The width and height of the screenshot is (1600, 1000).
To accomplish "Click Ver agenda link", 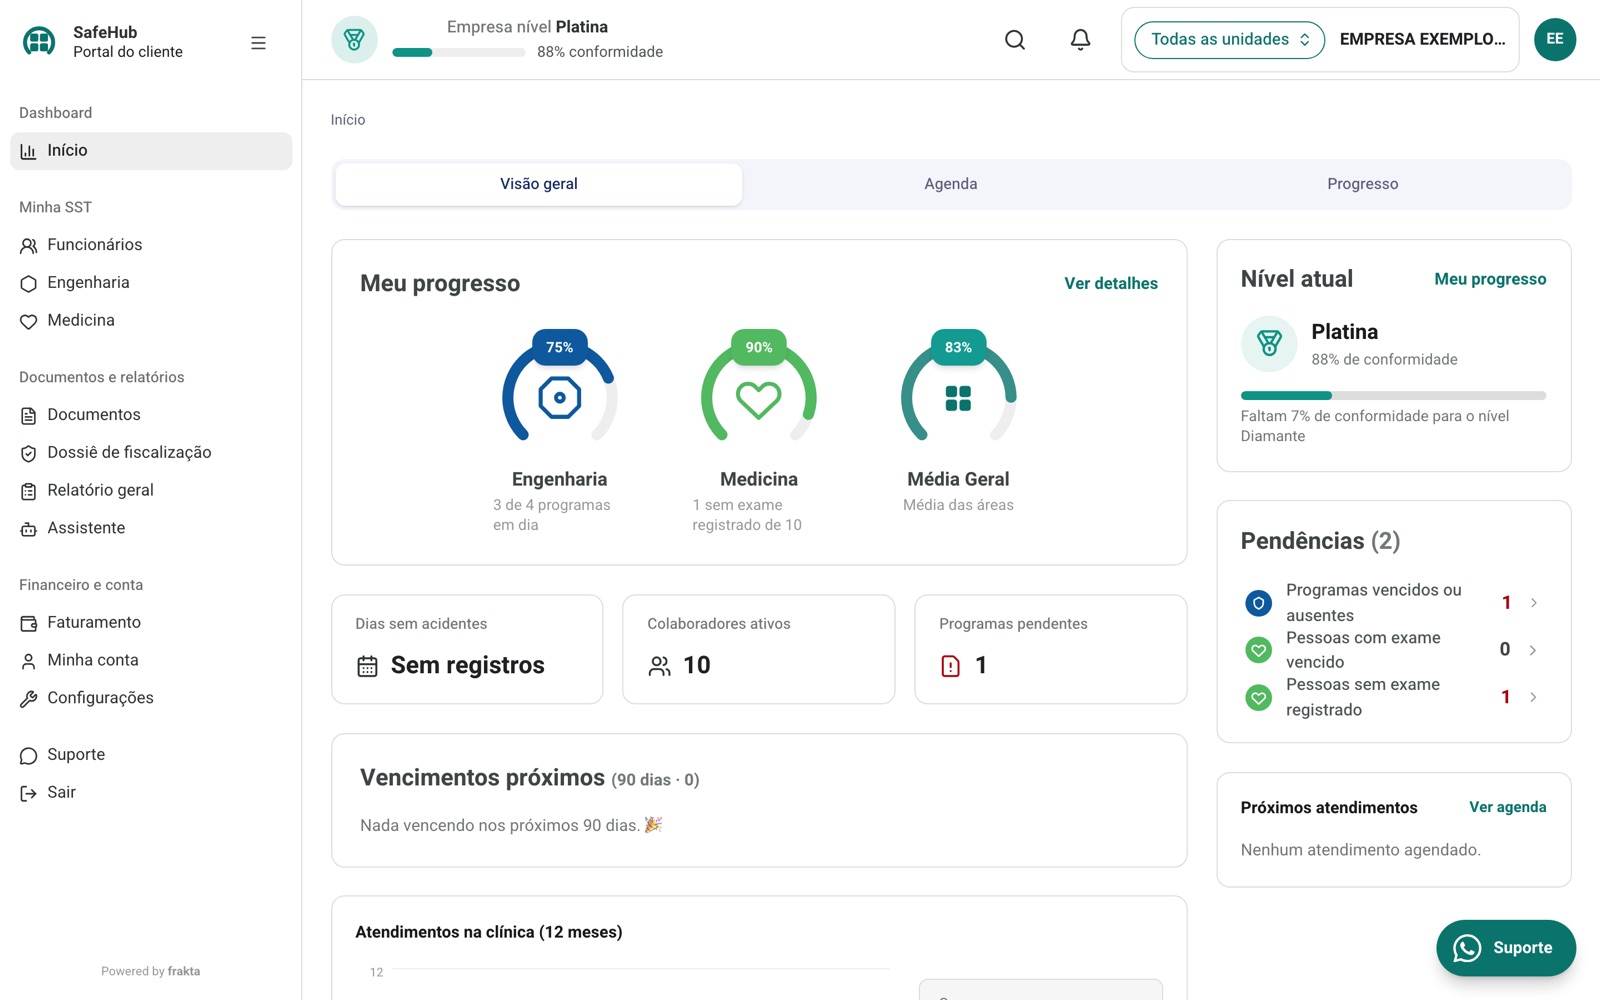I will pos(1507,807).
